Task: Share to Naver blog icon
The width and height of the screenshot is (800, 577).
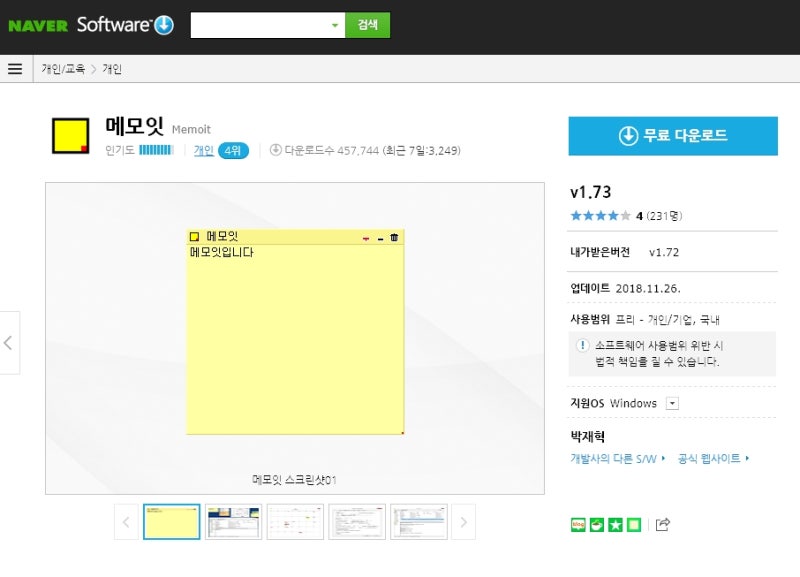Action: [578, 524]
